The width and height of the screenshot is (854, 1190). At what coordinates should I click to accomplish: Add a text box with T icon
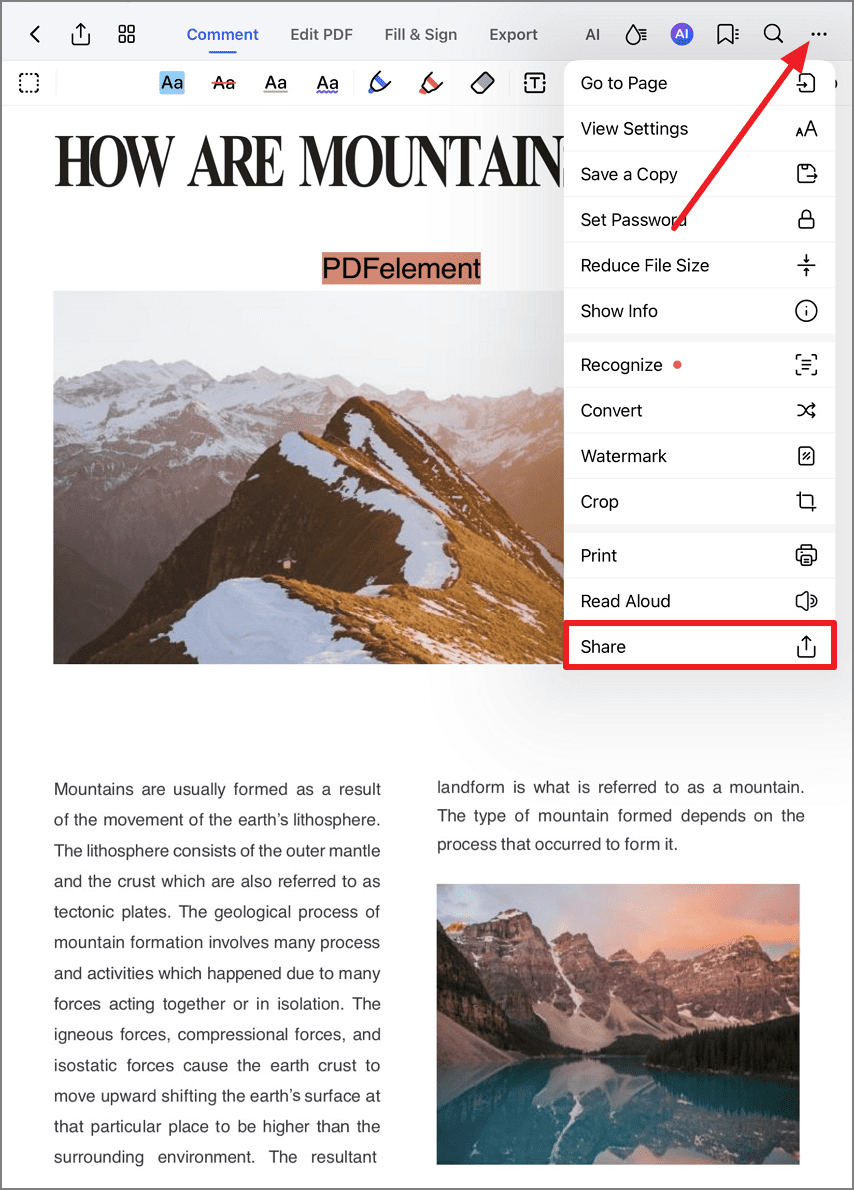[x=534, y=83]
